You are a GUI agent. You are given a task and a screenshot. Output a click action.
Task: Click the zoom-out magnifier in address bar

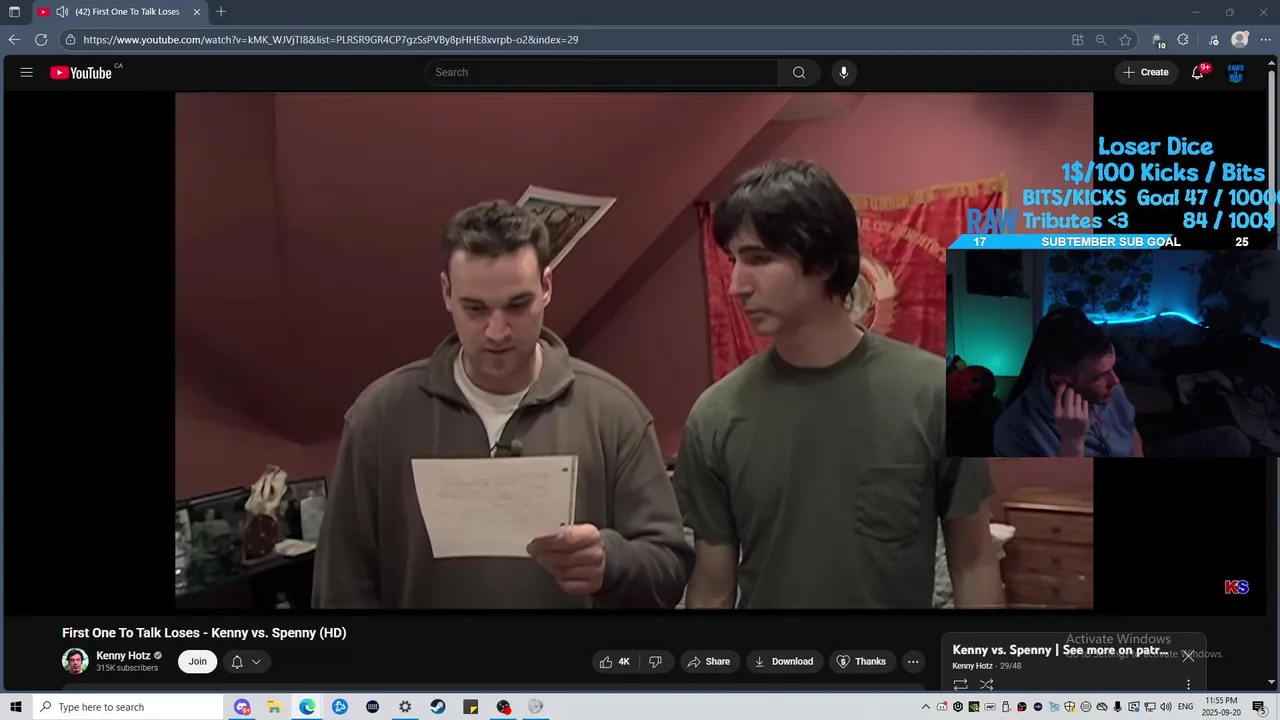point(1101,40)
